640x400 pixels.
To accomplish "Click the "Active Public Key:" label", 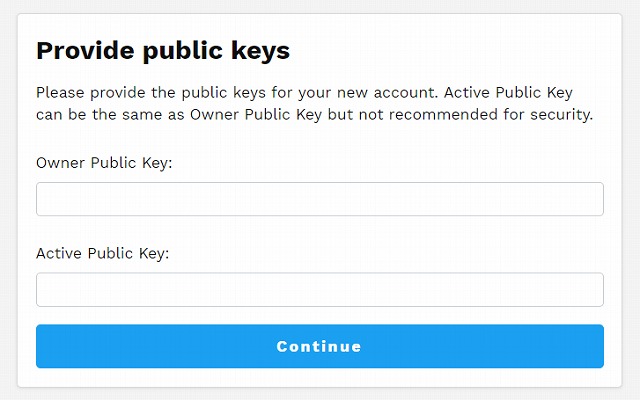I will 102,253.
